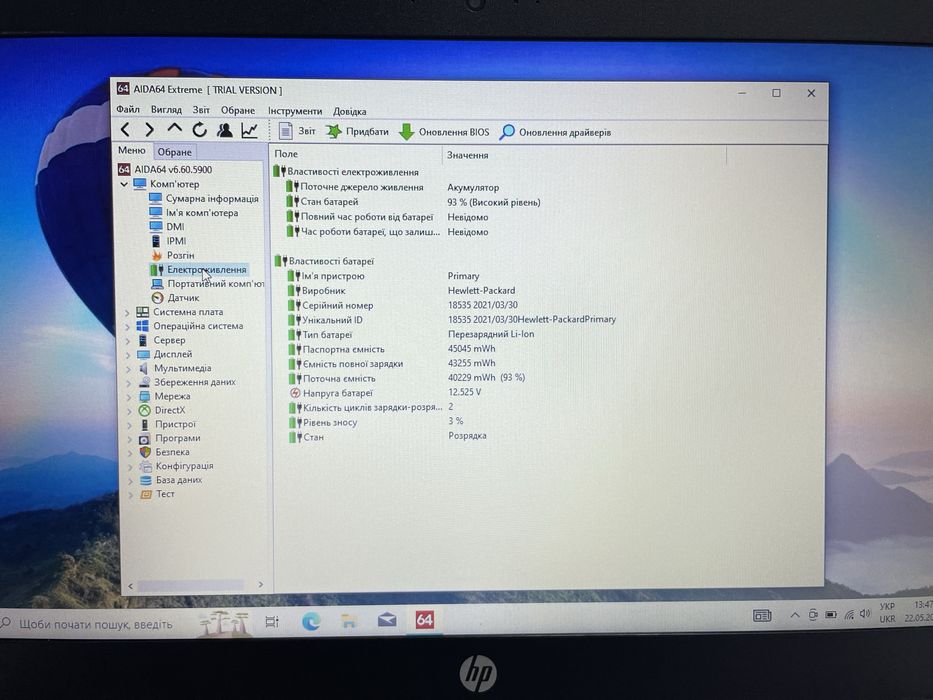The image size is (933, 700).
Task: Open the graph chart toolbar icon
Action: click(x=249, y=130)
